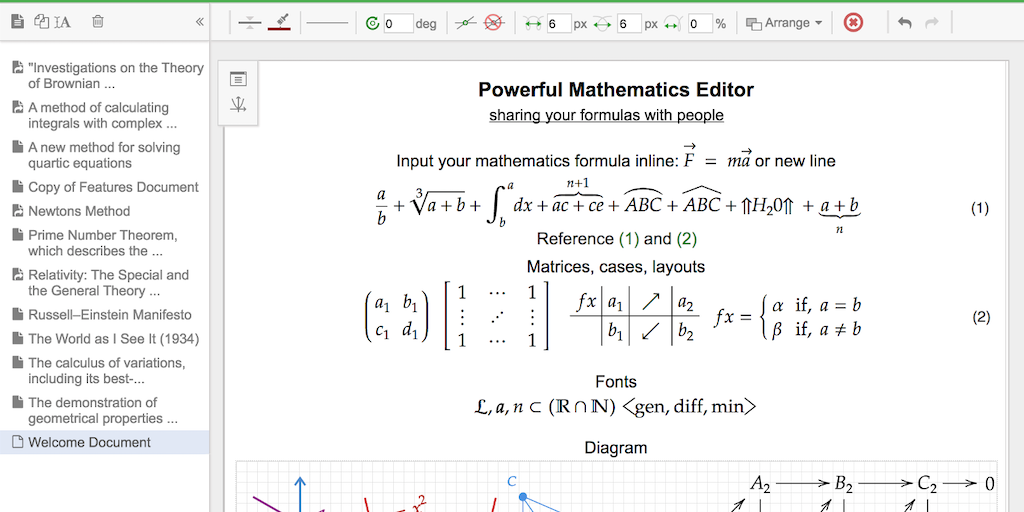Click the first green arrow-spacing icon
Image resolution: width=1024 pixels, height=512 pixels.
pos(534,24)
